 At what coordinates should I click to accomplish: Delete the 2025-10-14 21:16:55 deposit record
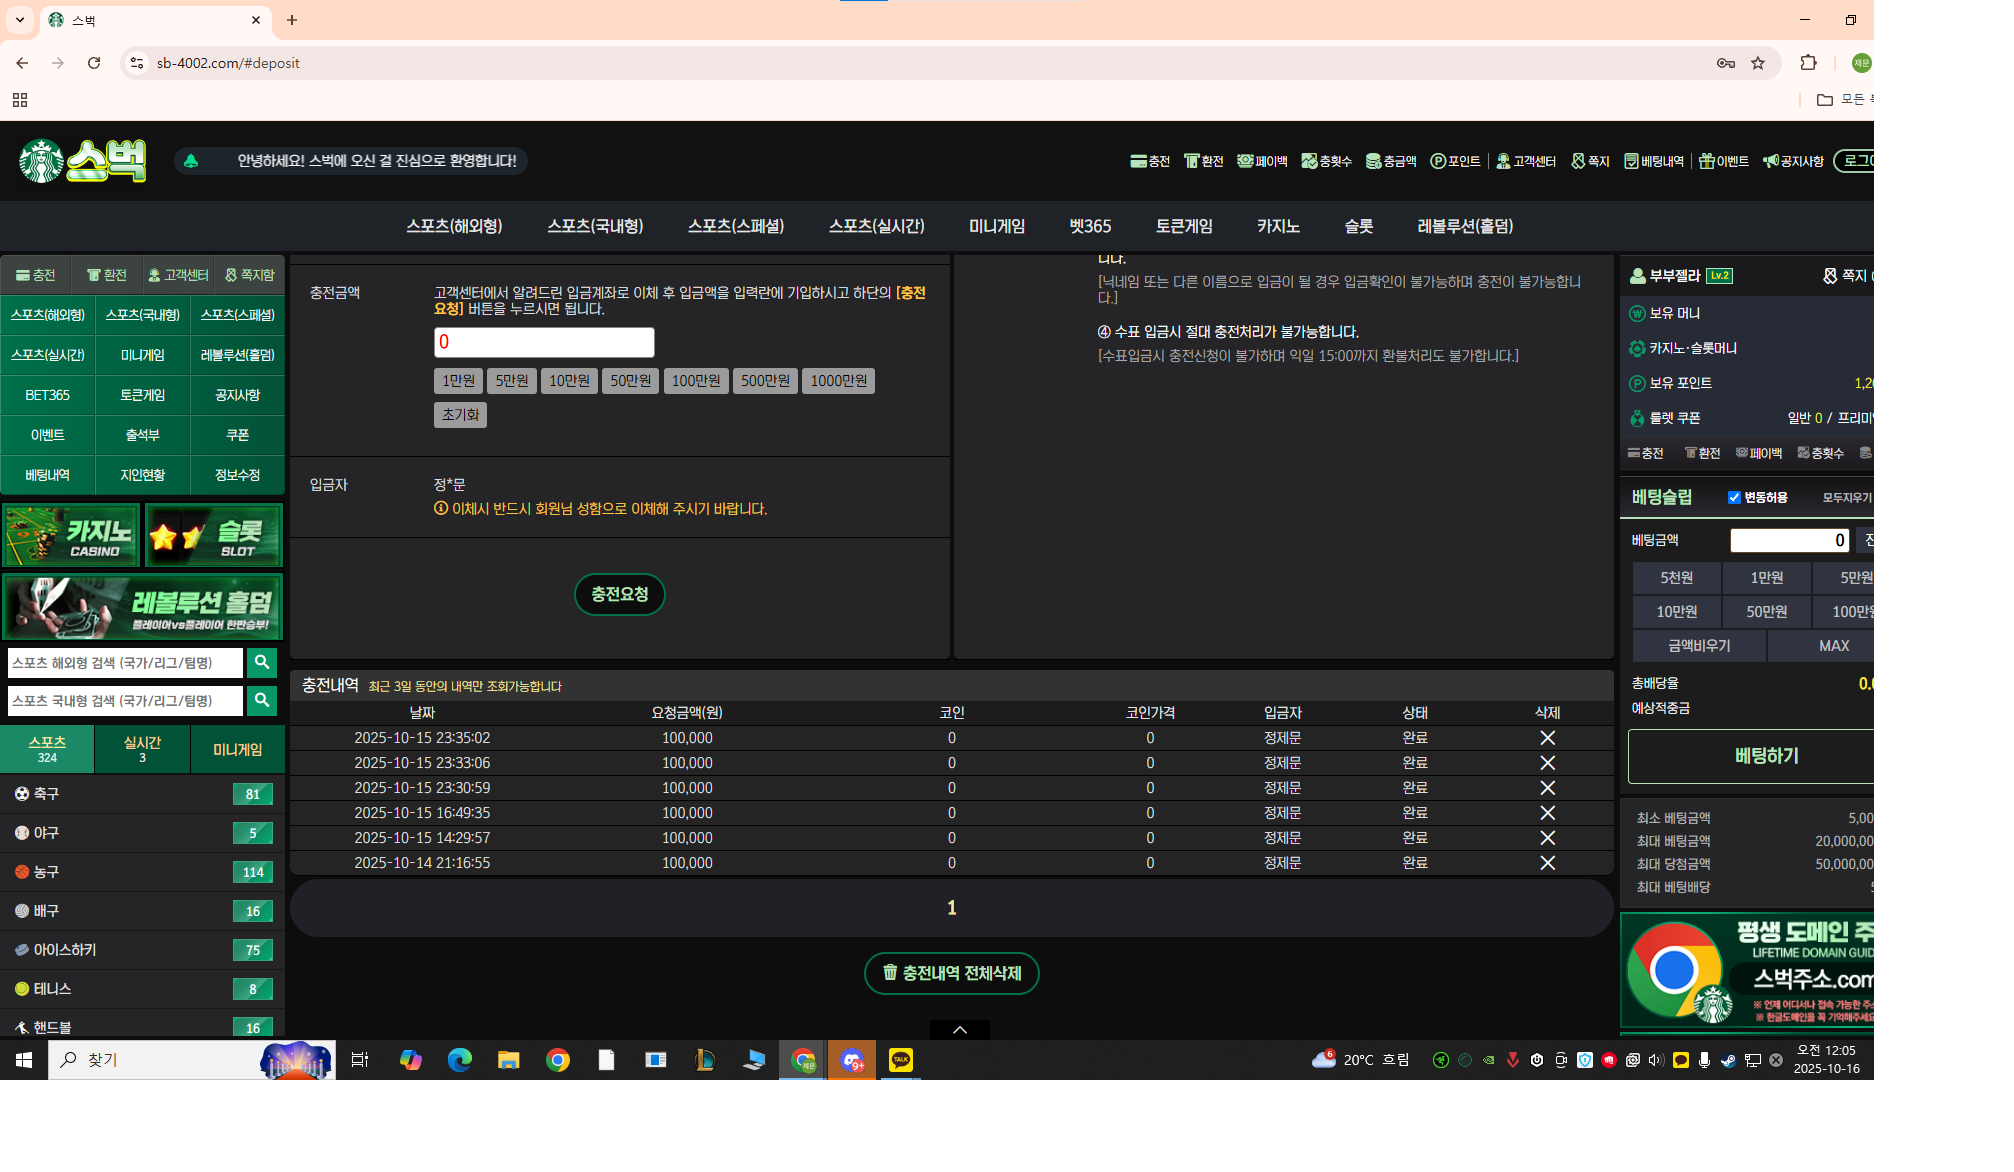point(1547,863)
